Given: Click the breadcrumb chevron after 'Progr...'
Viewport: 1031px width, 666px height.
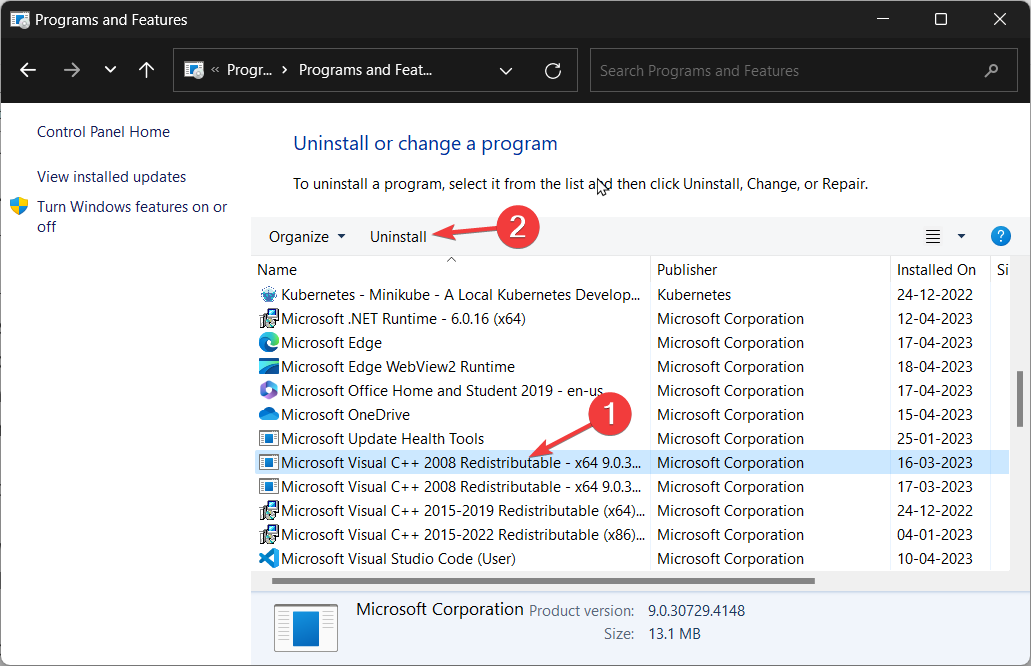Looking at the screenshot, I should 285,70.
